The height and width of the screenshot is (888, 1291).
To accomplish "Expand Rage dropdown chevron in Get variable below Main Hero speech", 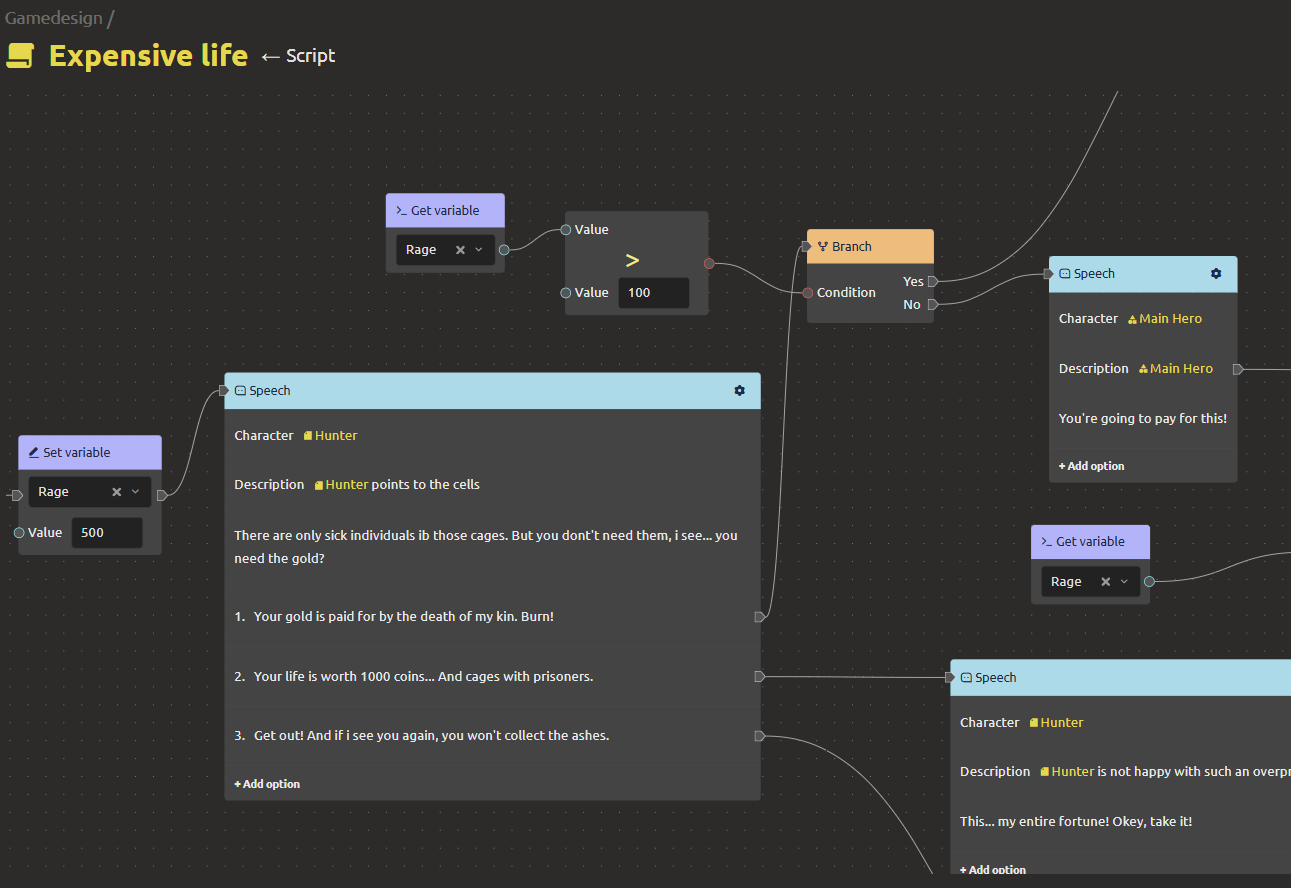I will coord(1124,582).
